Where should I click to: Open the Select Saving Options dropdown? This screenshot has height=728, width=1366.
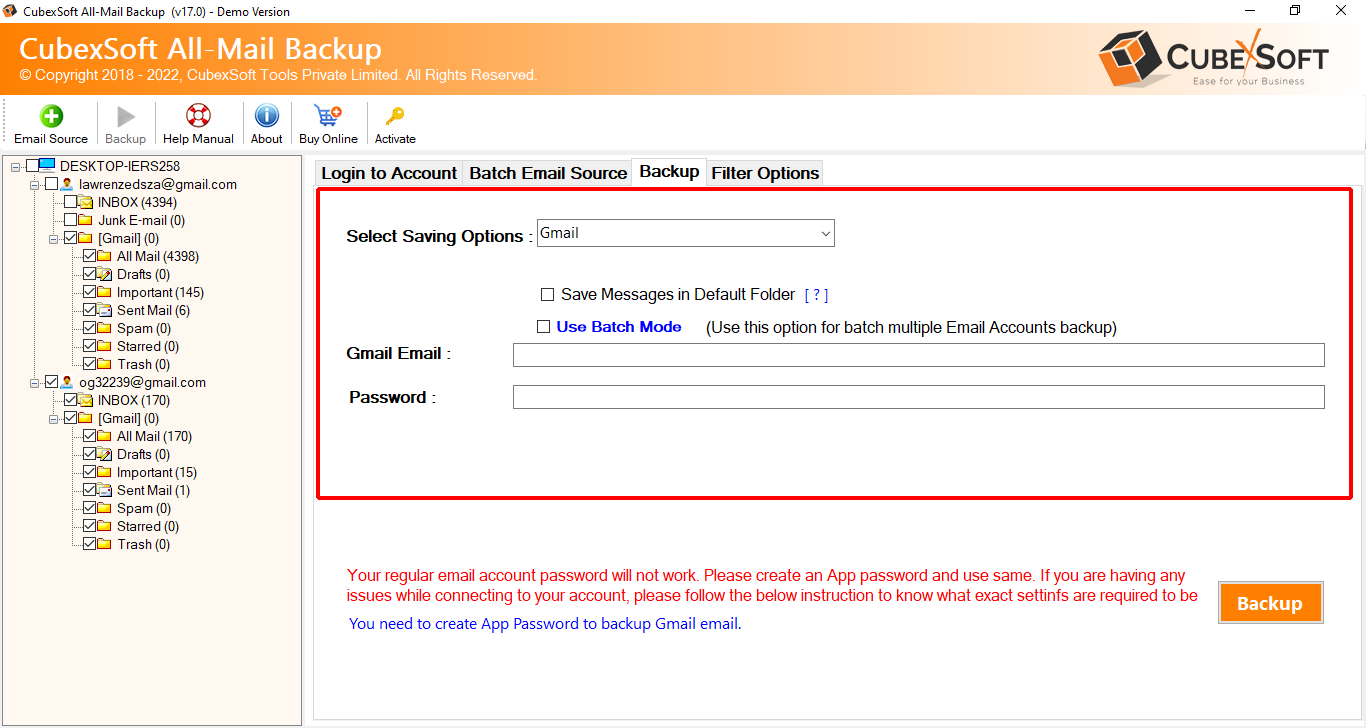point(685,233)
